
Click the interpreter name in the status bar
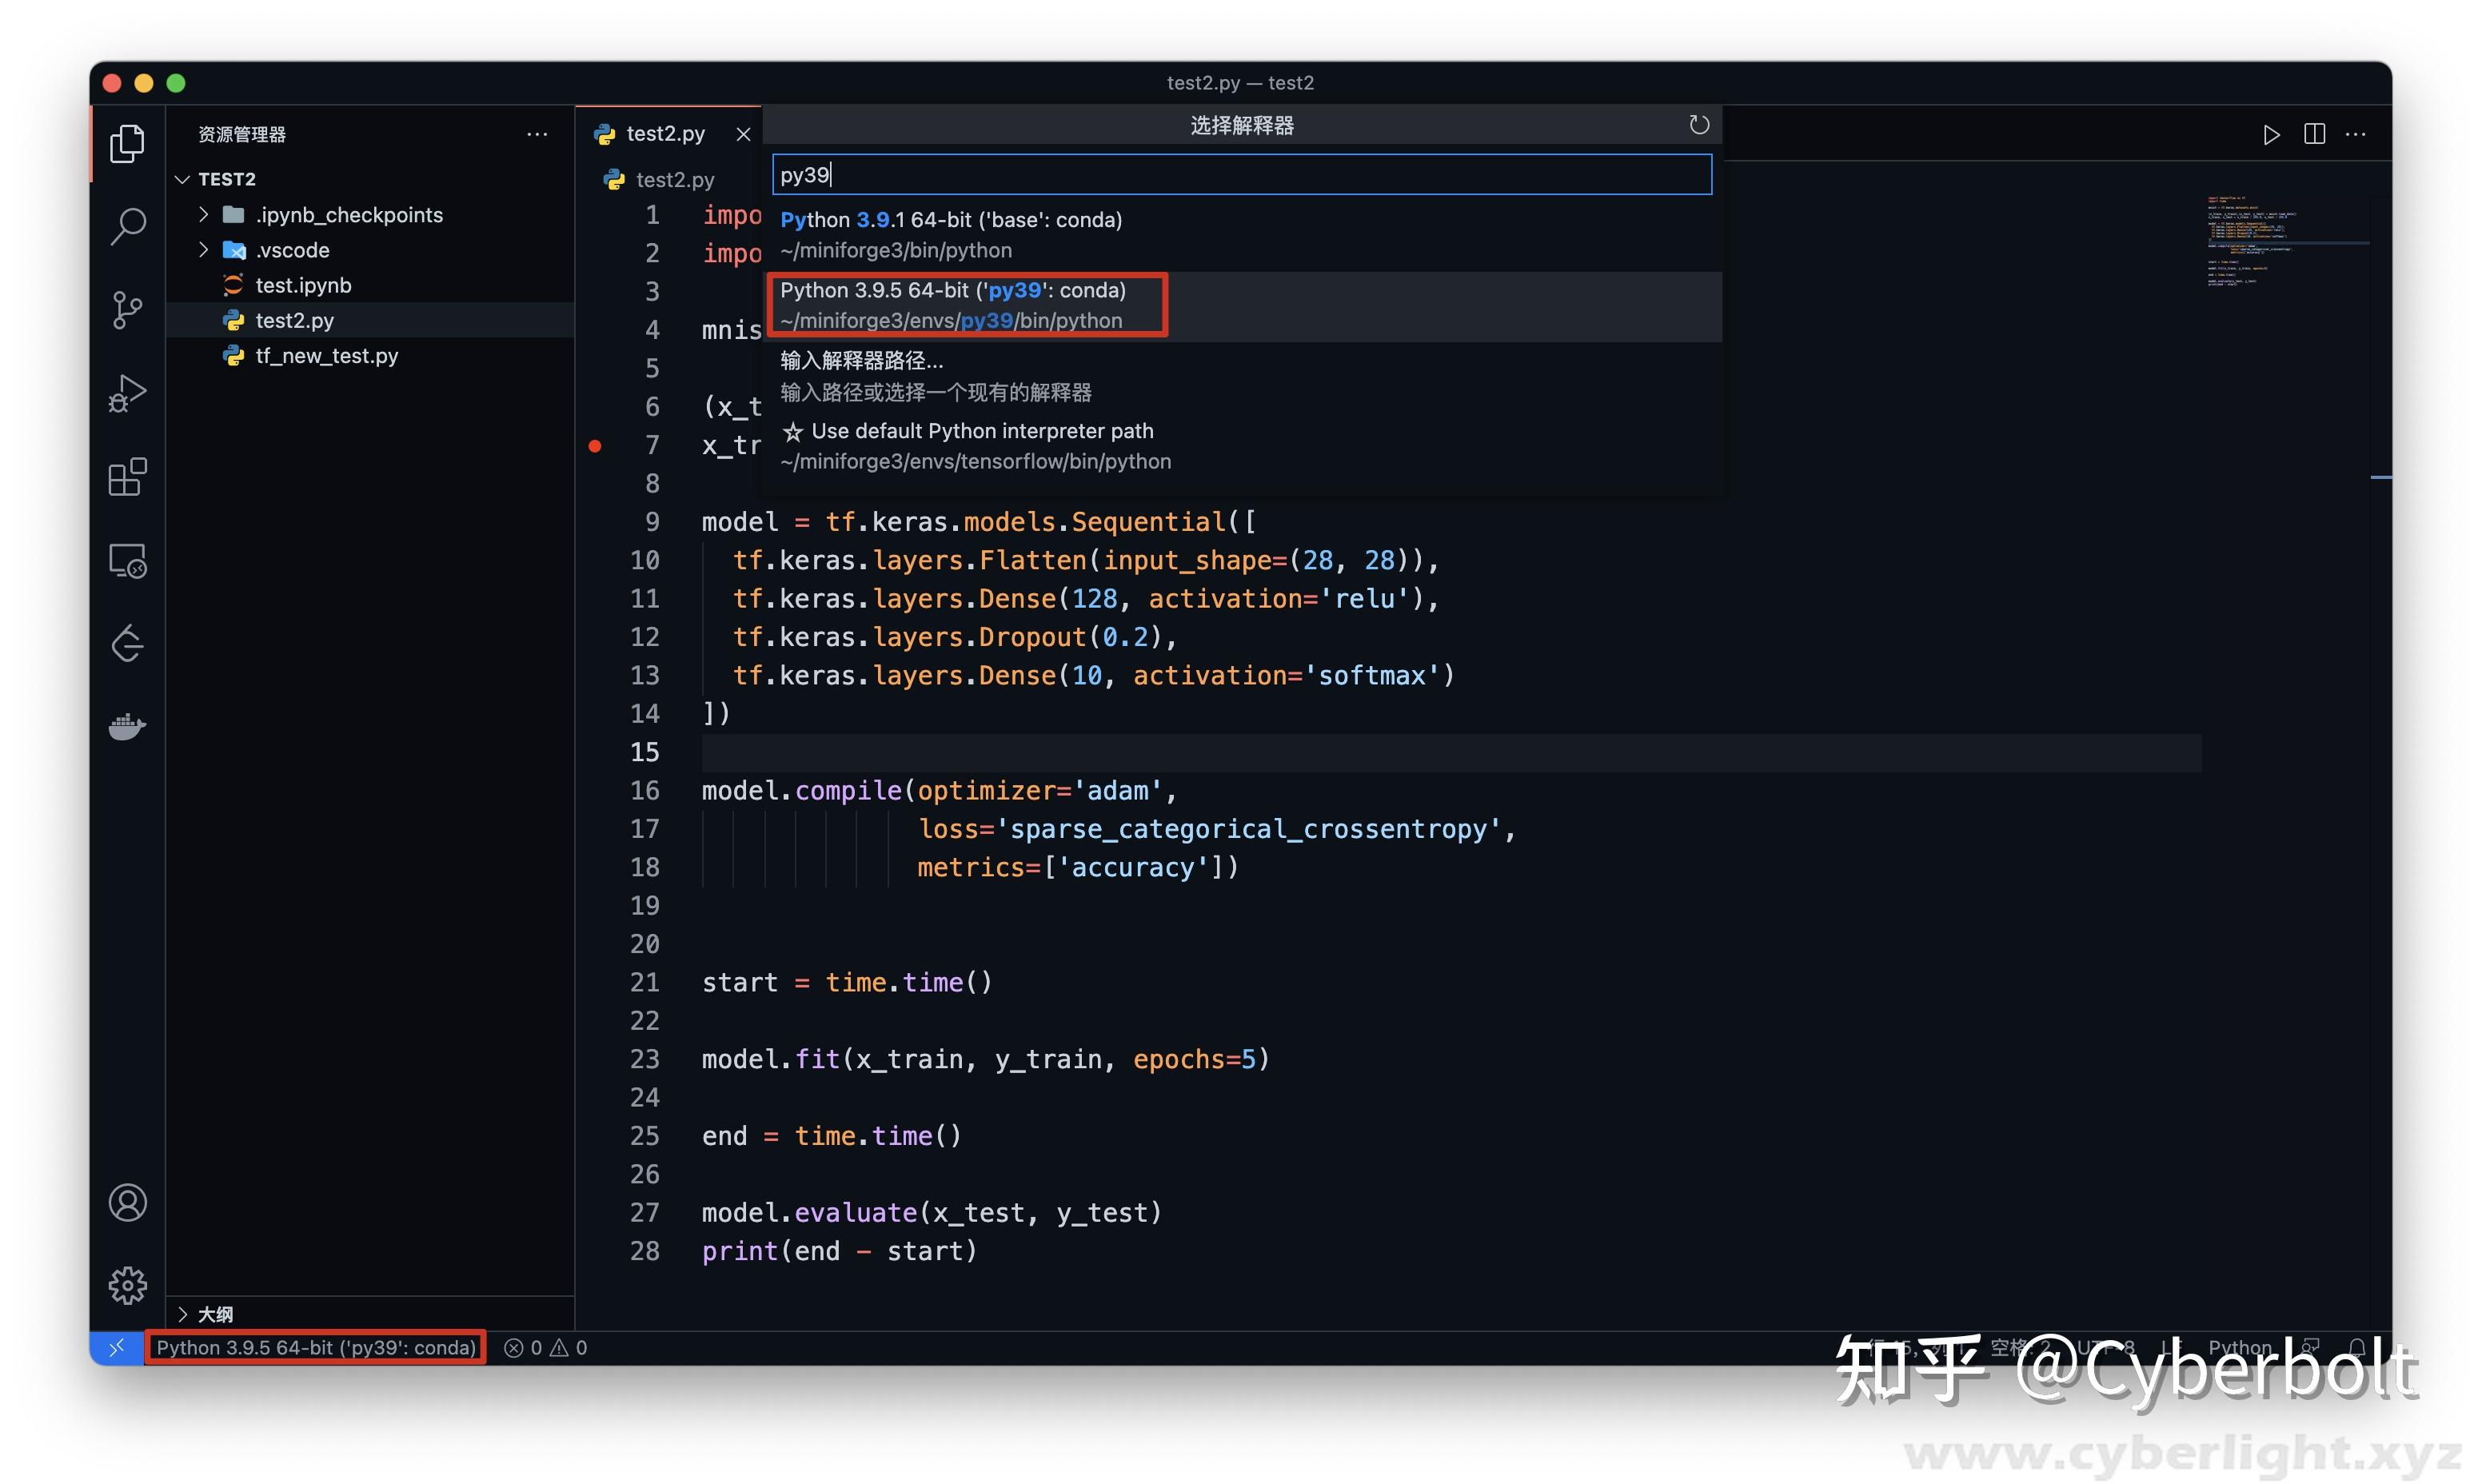coord(315,1347)
